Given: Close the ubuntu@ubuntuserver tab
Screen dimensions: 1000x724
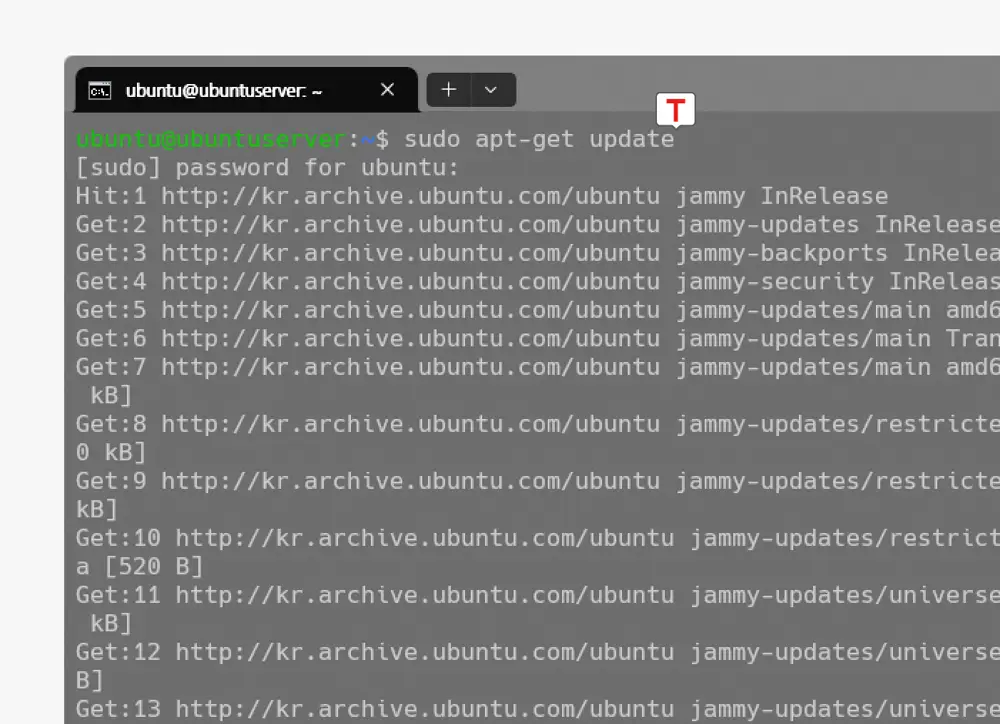Looking at the screenshot, I should coord(388,90).
